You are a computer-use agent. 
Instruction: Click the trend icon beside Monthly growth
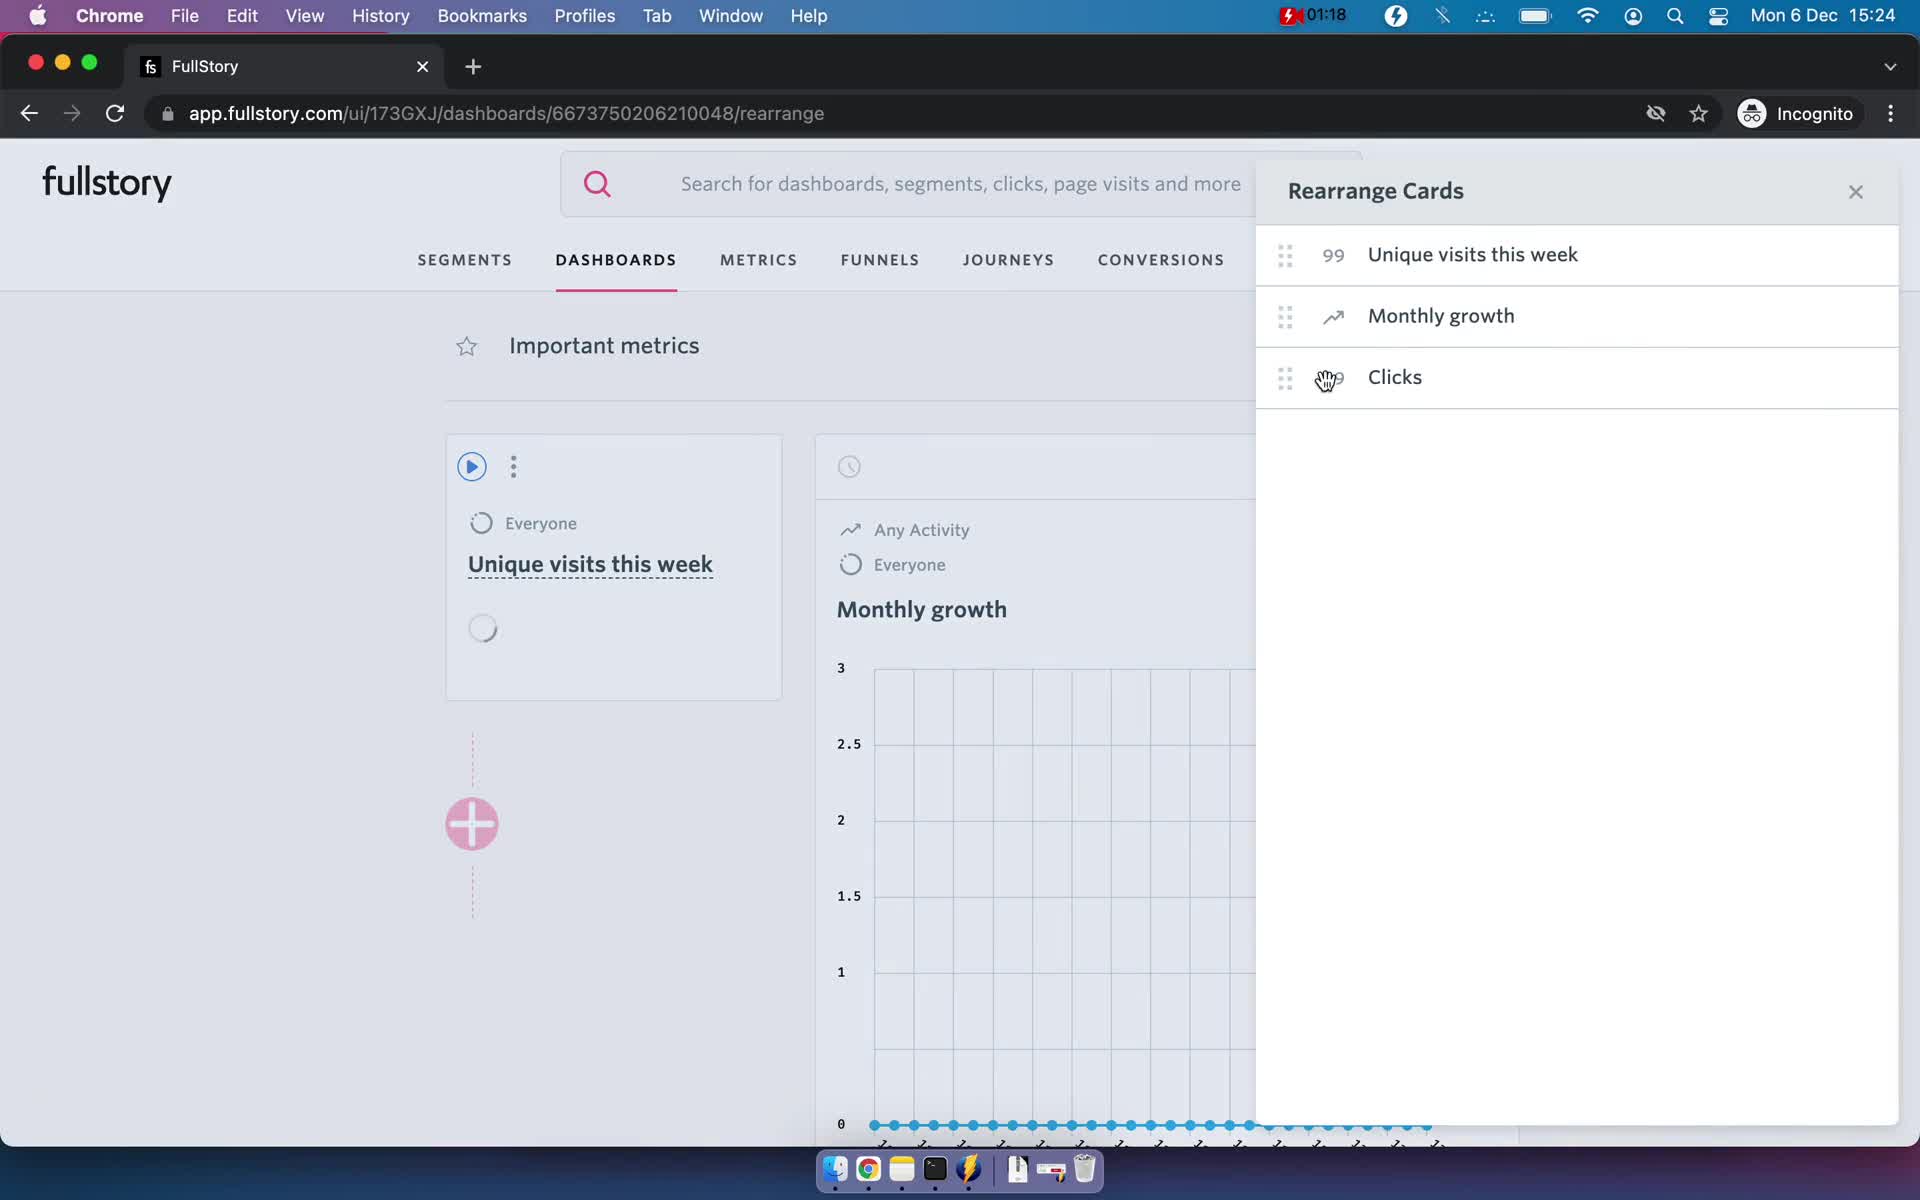1333,317
